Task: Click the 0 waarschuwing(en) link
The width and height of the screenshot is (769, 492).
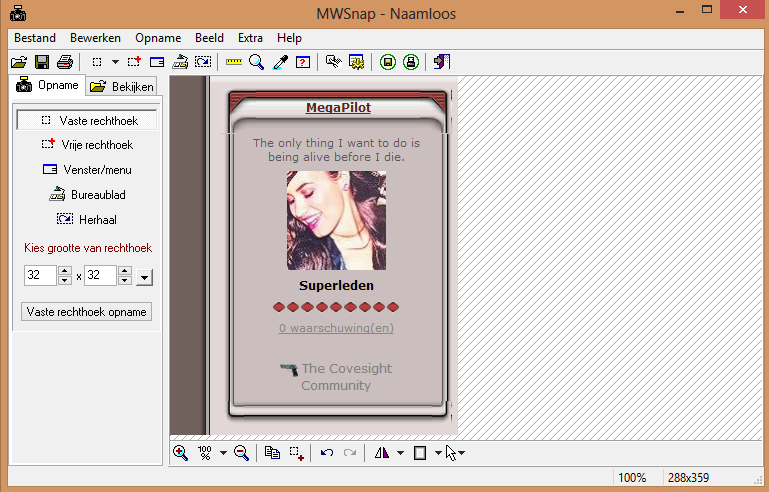Action: [336, 328]
